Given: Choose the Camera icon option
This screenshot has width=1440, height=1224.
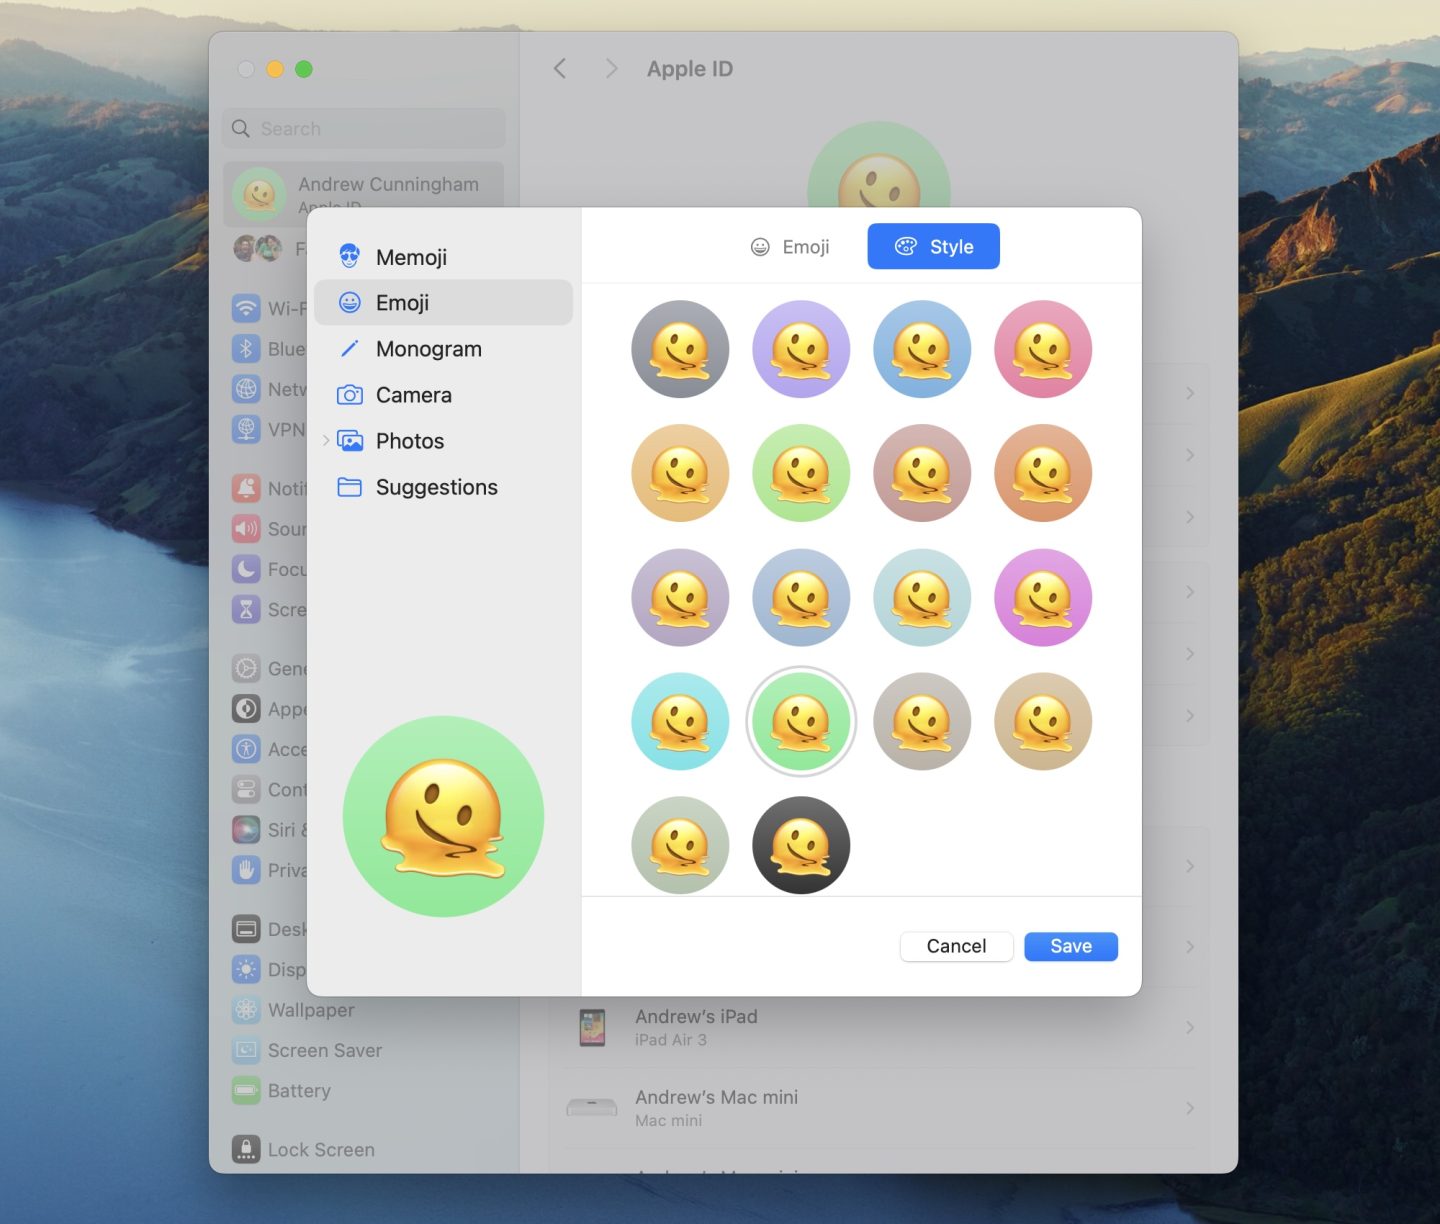Looking at the screenshot, I should pos(349,395).
